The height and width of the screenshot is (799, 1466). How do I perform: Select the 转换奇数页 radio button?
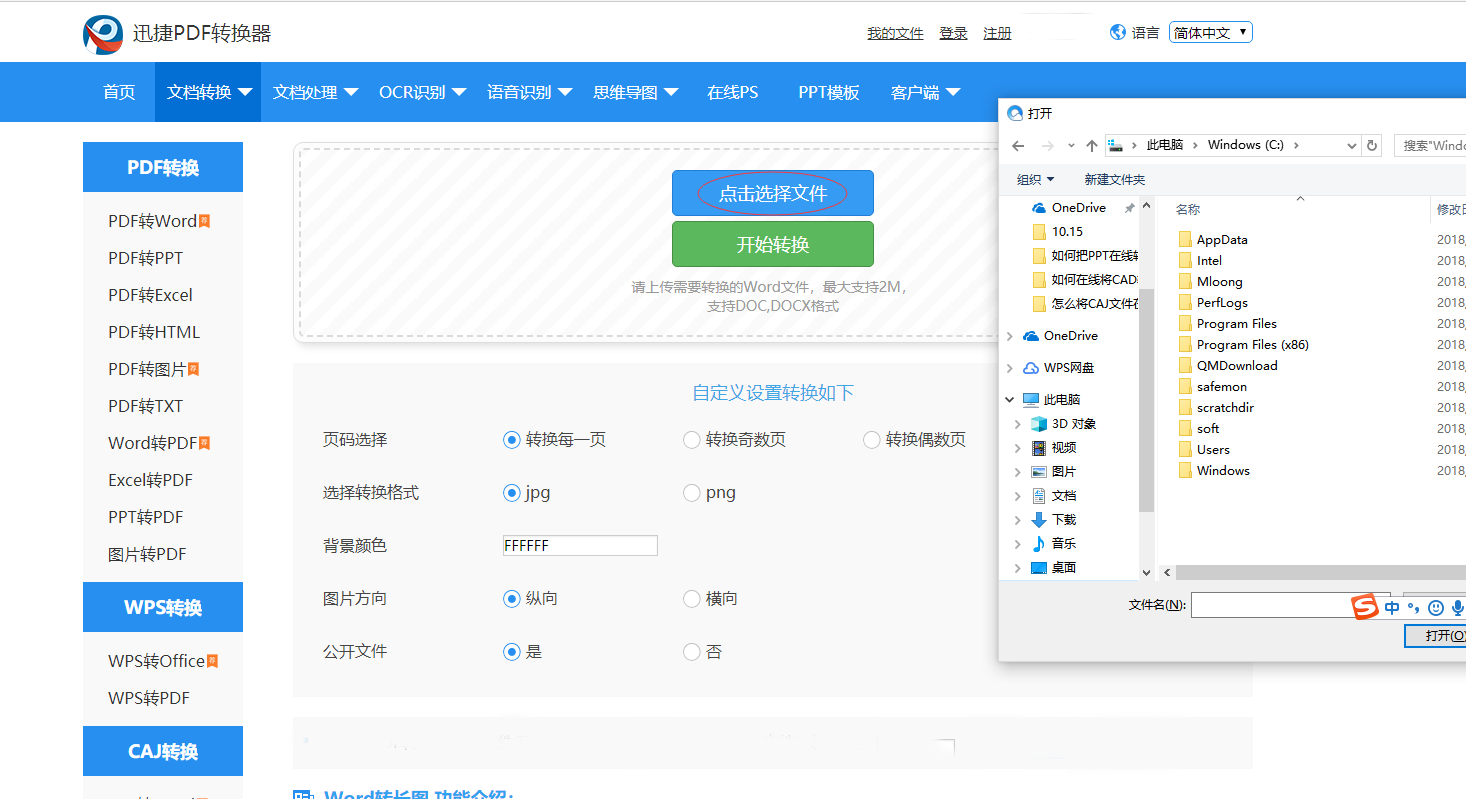point(691,440)
